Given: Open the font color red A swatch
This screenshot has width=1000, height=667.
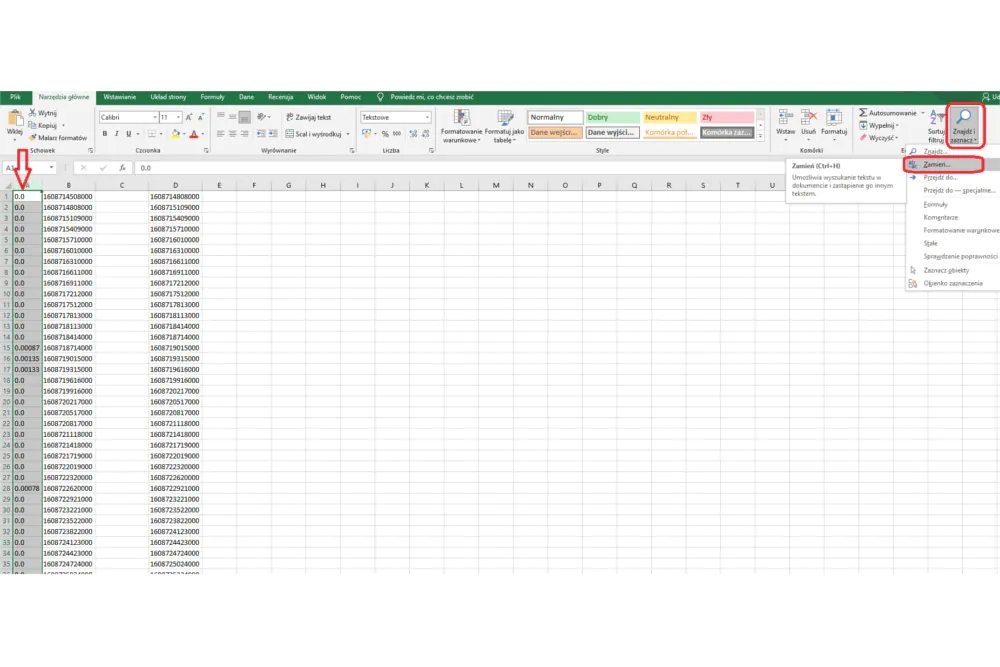Looking at the screenshot, I should coord(194,134).
